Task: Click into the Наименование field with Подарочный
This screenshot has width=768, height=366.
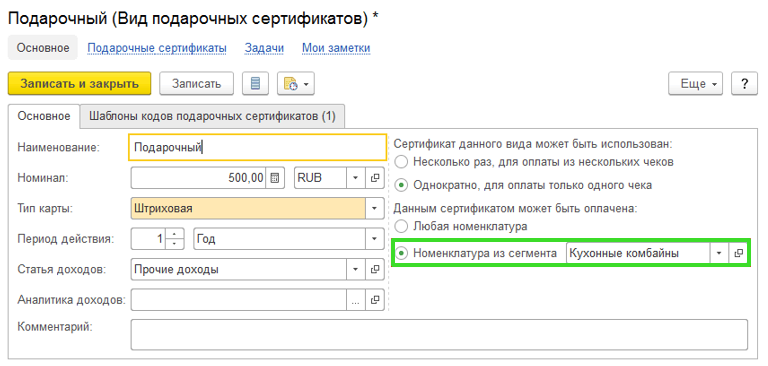Action: pos(257,147)
